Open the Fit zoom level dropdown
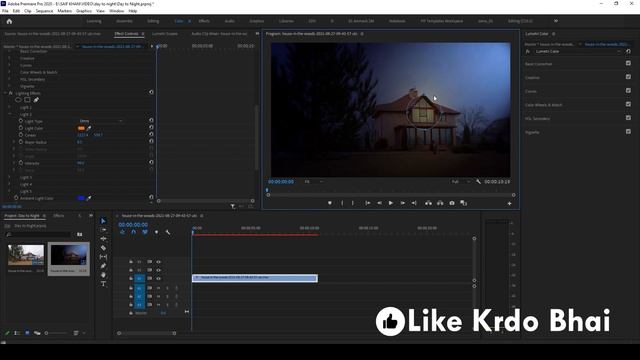Screen dimensions: 640x360 point(314,182)
